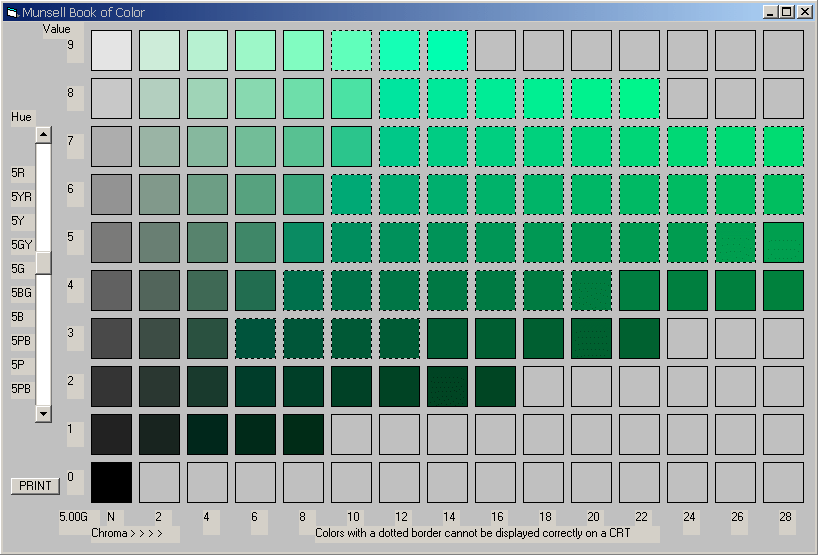Click the 5GY hue label
This screenshot has height=555, width=818.
click(22, 245)
